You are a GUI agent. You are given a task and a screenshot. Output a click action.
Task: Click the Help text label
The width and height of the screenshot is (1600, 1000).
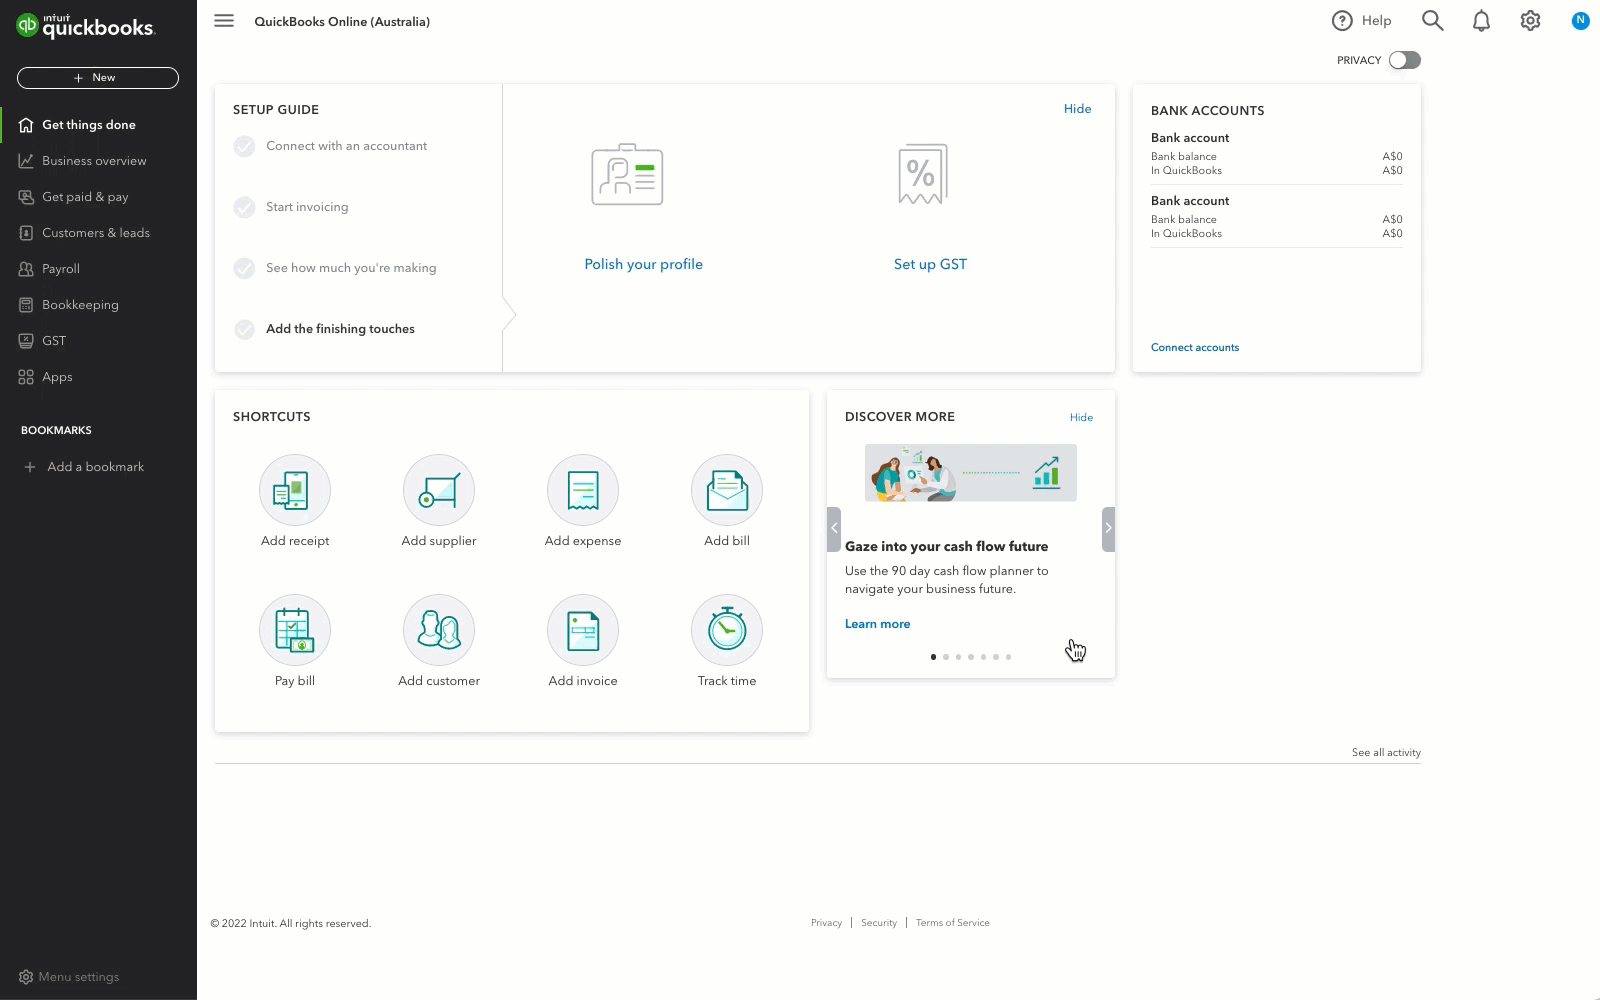(x=1376, y=21)
